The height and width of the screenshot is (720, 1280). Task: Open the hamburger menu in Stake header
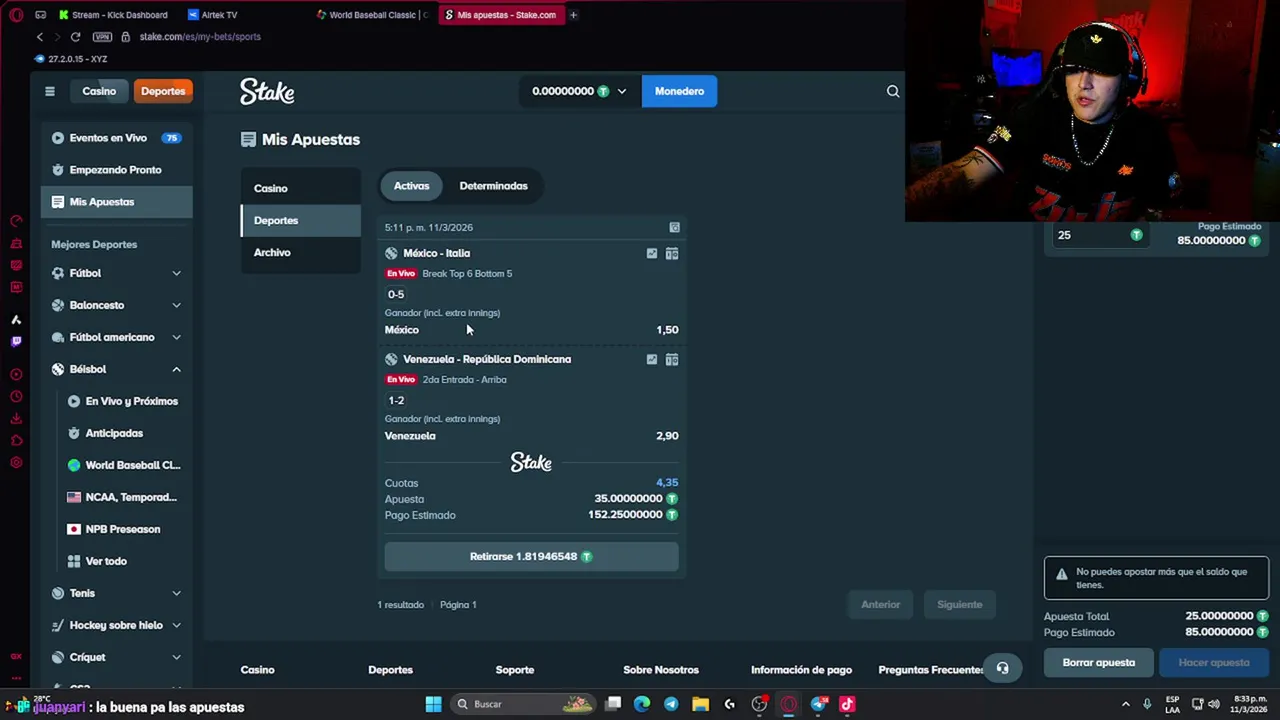click(x=49, y=91)
